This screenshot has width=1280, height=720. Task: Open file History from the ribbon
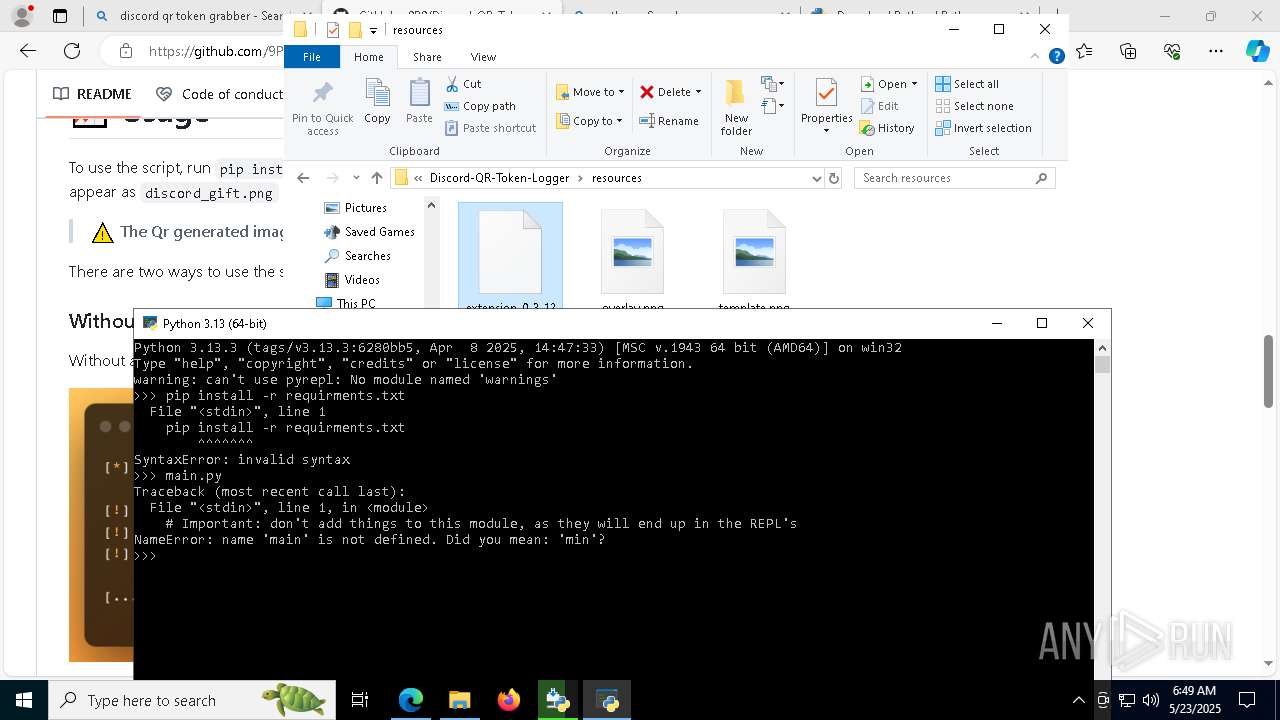[887, 128]
